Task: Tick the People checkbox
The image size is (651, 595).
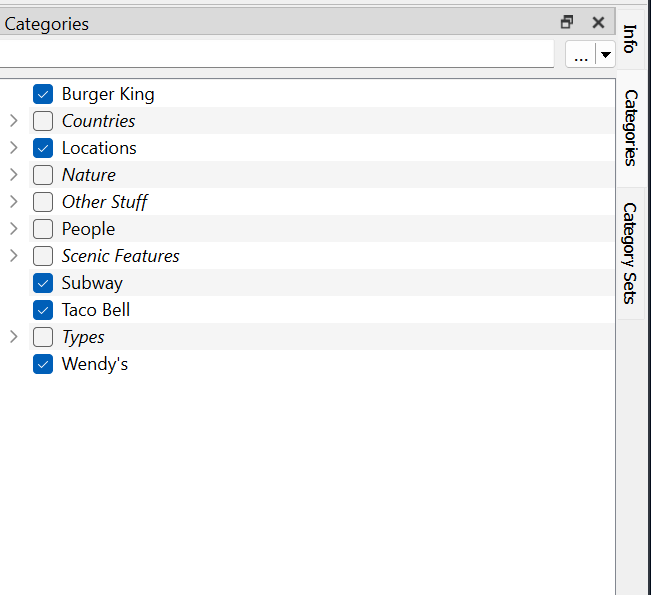Action: [43, 229]
